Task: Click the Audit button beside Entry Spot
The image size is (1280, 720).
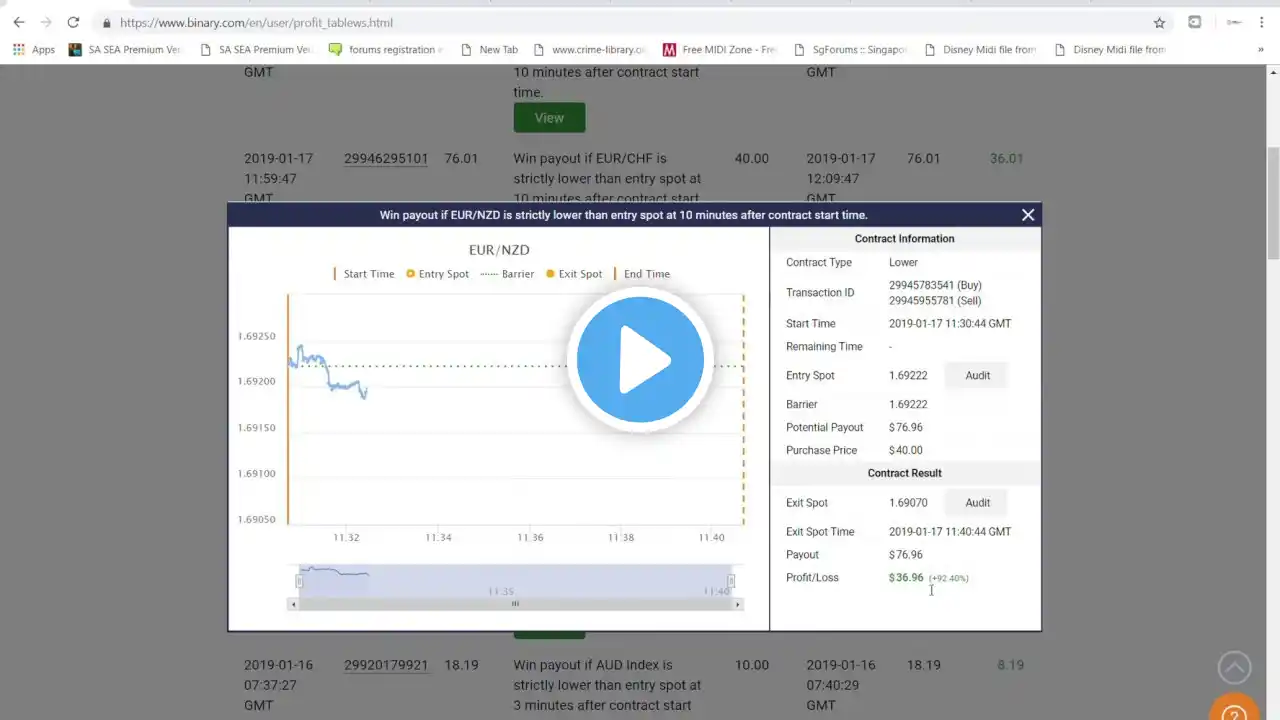Action: point(977,375)
